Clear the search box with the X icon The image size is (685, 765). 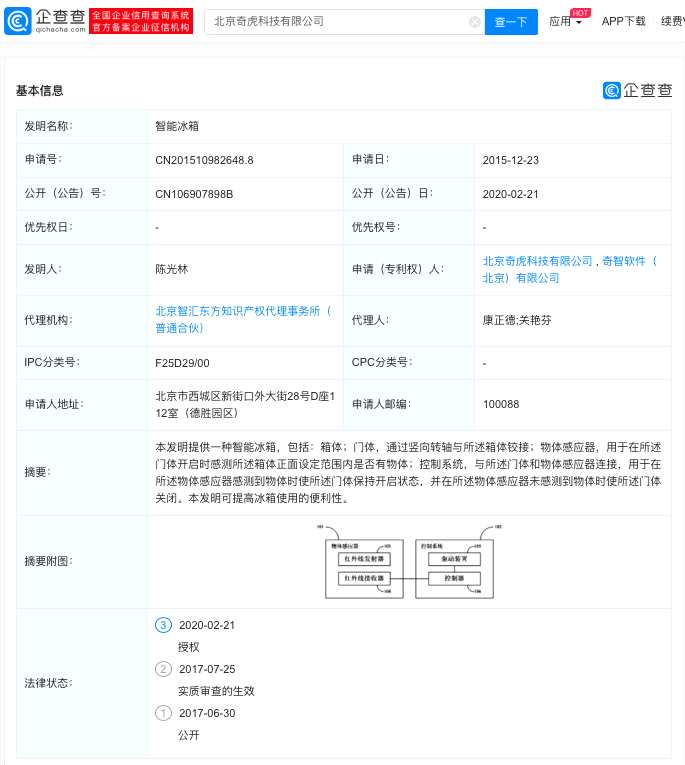[474, 22]
